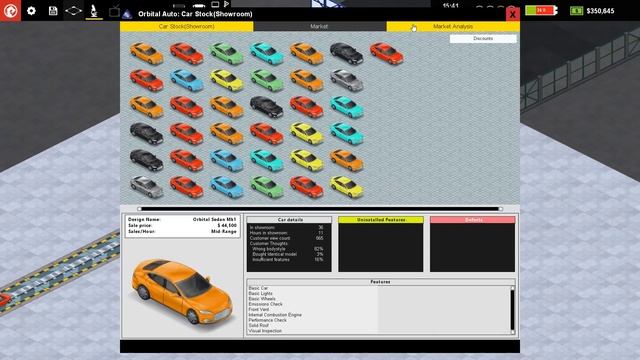Select the silver car in the bottom row
The image size is (640, 360).
[147, 187]
